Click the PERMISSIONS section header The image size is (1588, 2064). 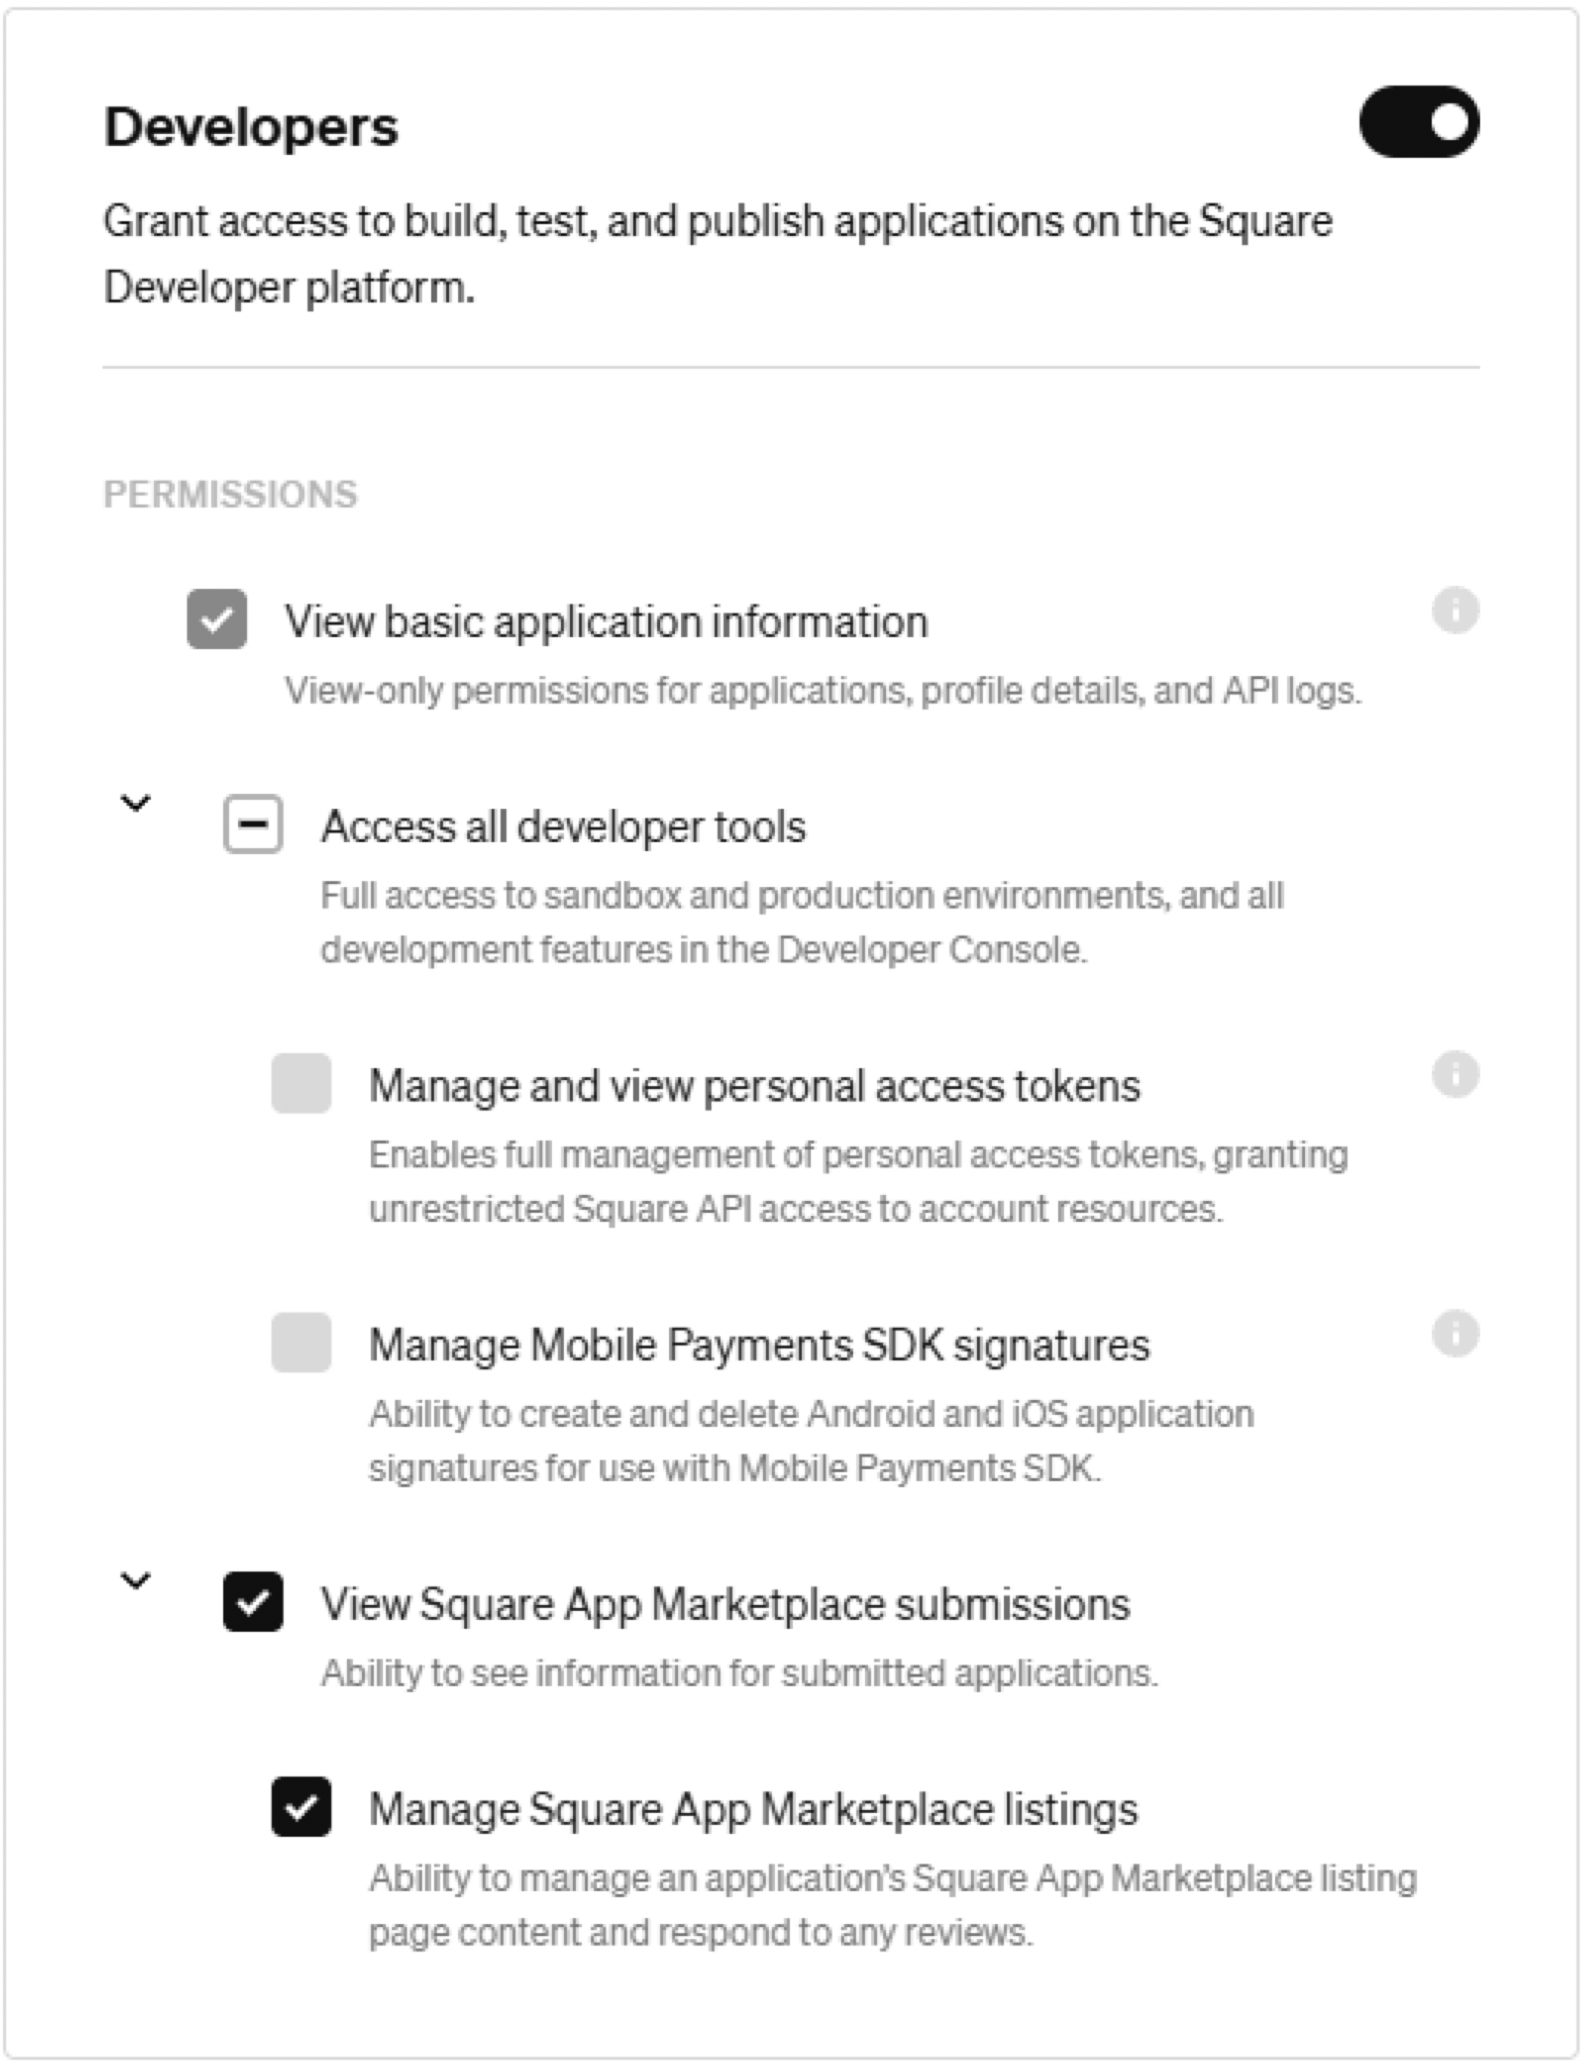tap(230, 494)
